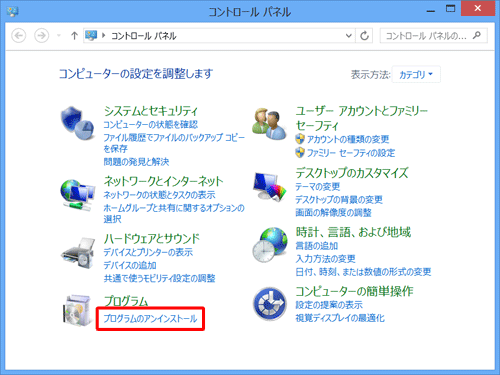This screenshot has height=375, width=500.
Task: Click 設定の提案の表示 link
Action: point(329,305)
